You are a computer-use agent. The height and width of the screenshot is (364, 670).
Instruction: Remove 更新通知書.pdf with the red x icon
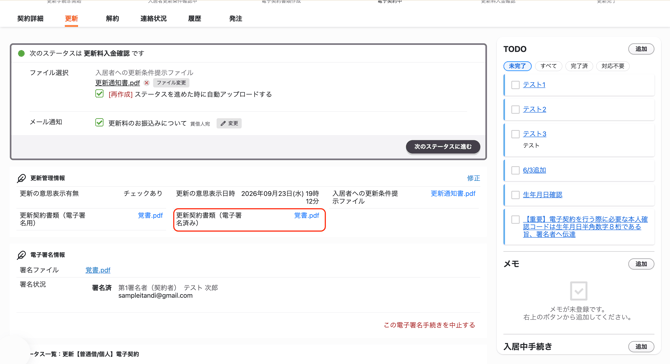[147, 83]
